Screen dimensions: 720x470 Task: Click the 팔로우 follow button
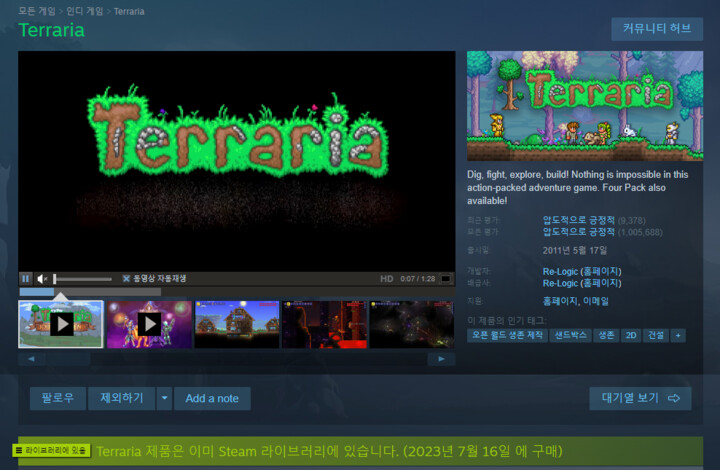click(x=58, y=398)
